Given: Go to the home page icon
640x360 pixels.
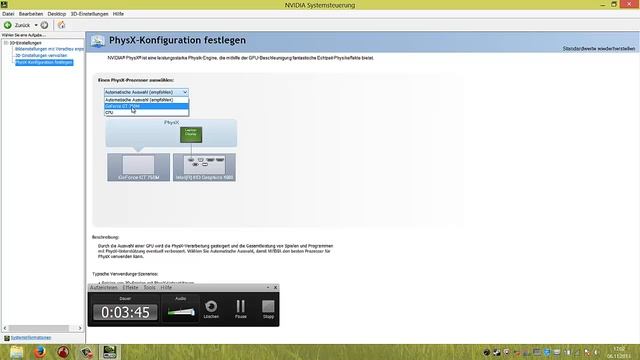Looking at the screenshot, I should 61,25.
